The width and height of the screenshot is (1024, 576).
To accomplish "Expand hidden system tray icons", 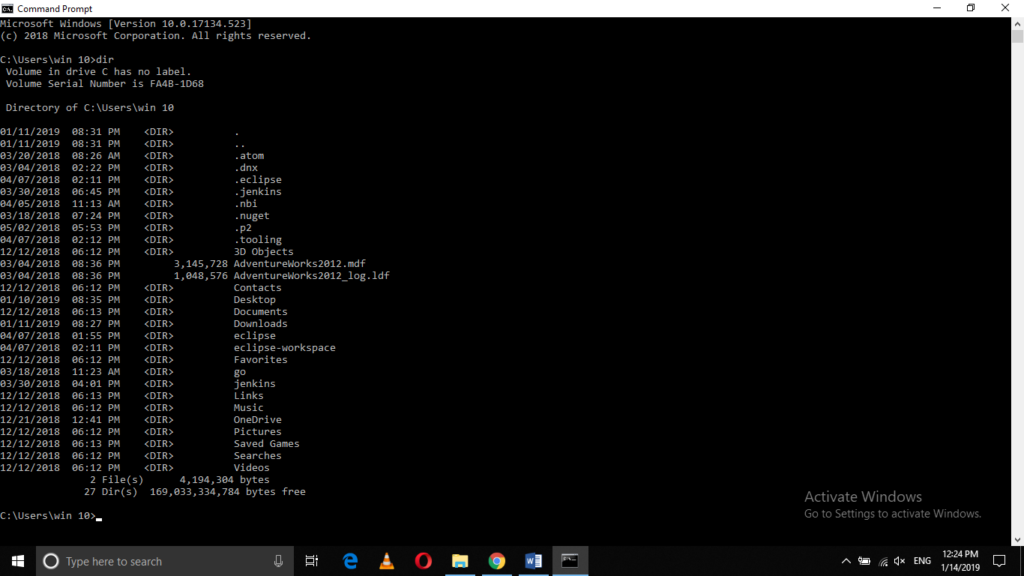I will pyautogui.click(x=846, y=561).
